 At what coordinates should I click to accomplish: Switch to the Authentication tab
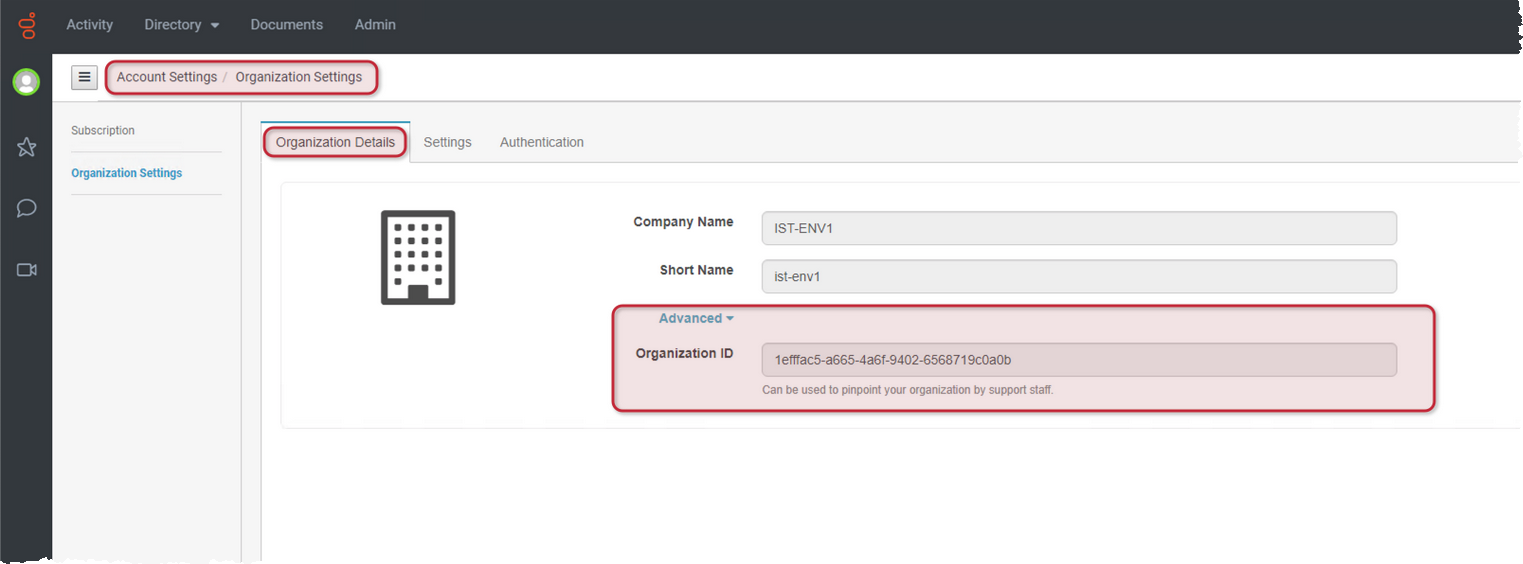tap(541, 142)
